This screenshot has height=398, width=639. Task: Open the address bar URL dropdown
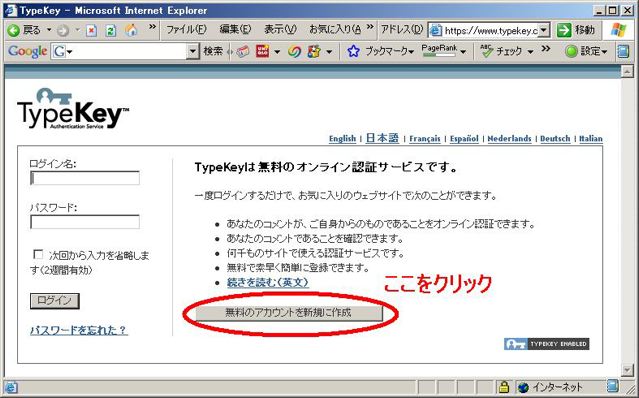tap(544, 31)
